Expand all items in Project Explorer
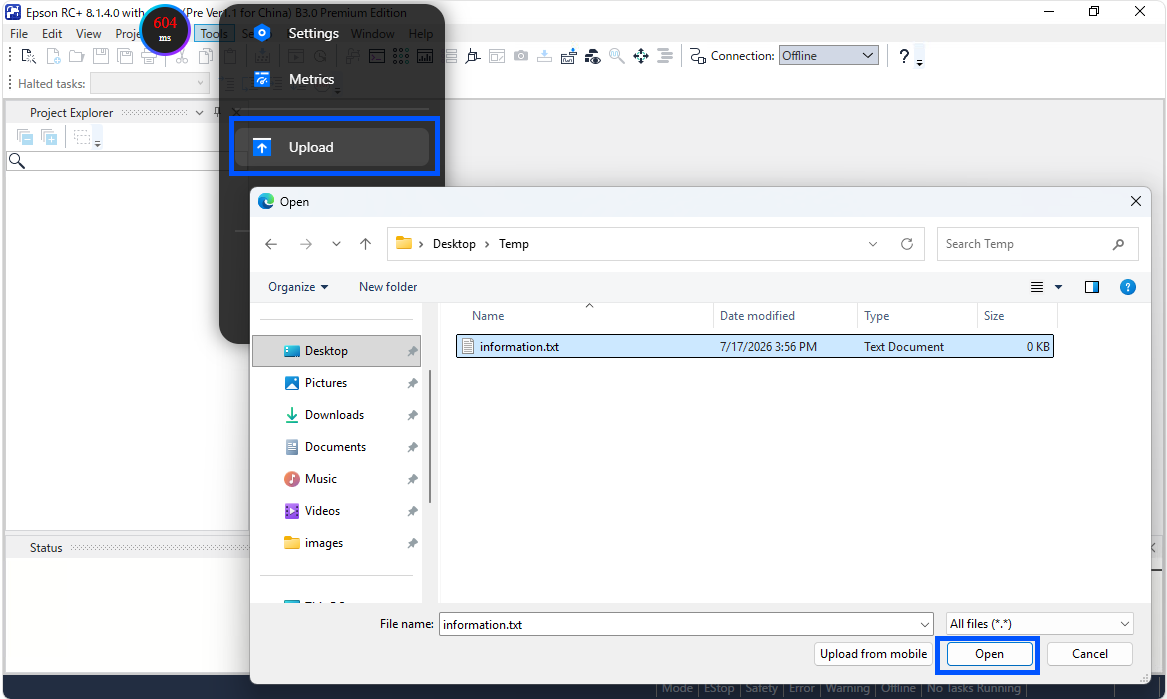Image resolution: width=1167 pixels, height=699 pixels. 49,138
